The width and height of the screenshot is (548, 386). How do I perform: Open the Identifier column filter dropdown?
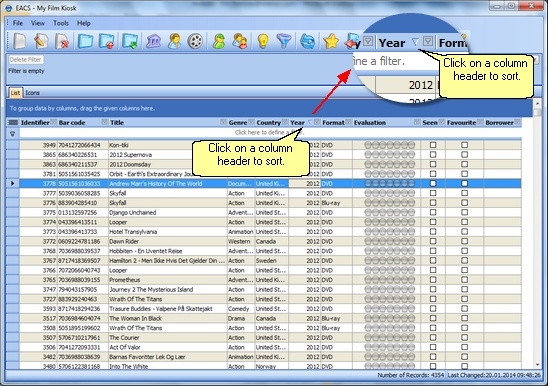53,122
